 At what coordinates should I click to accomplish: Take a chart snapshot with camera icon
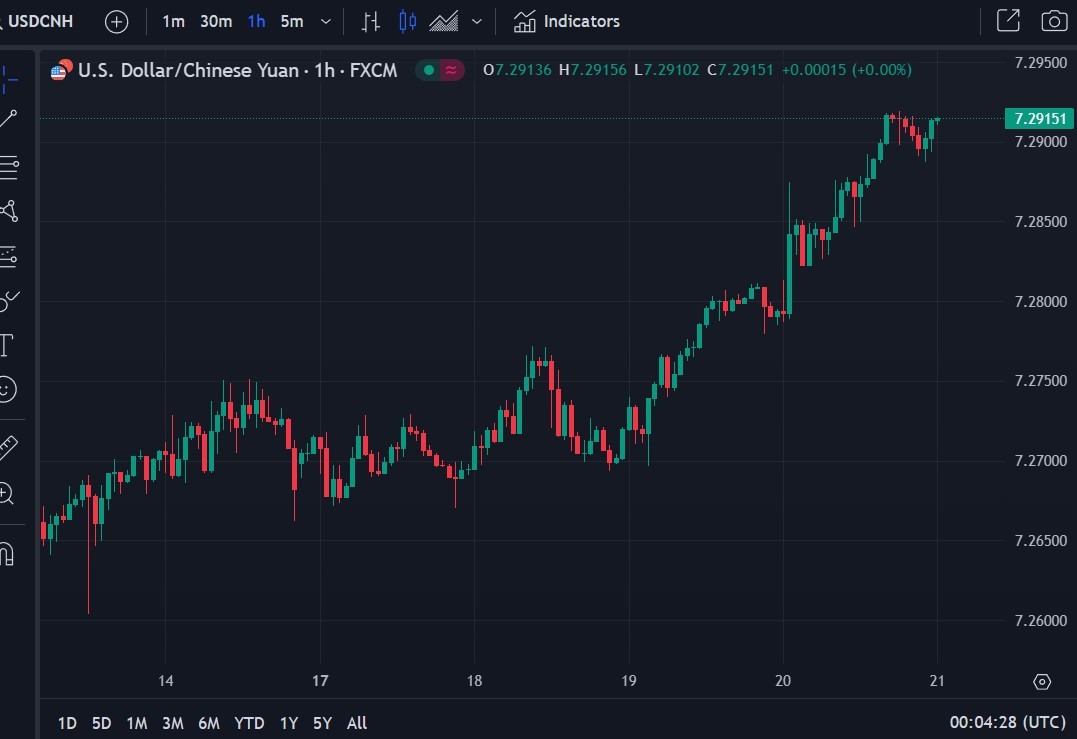click(x=1053, y=21)
